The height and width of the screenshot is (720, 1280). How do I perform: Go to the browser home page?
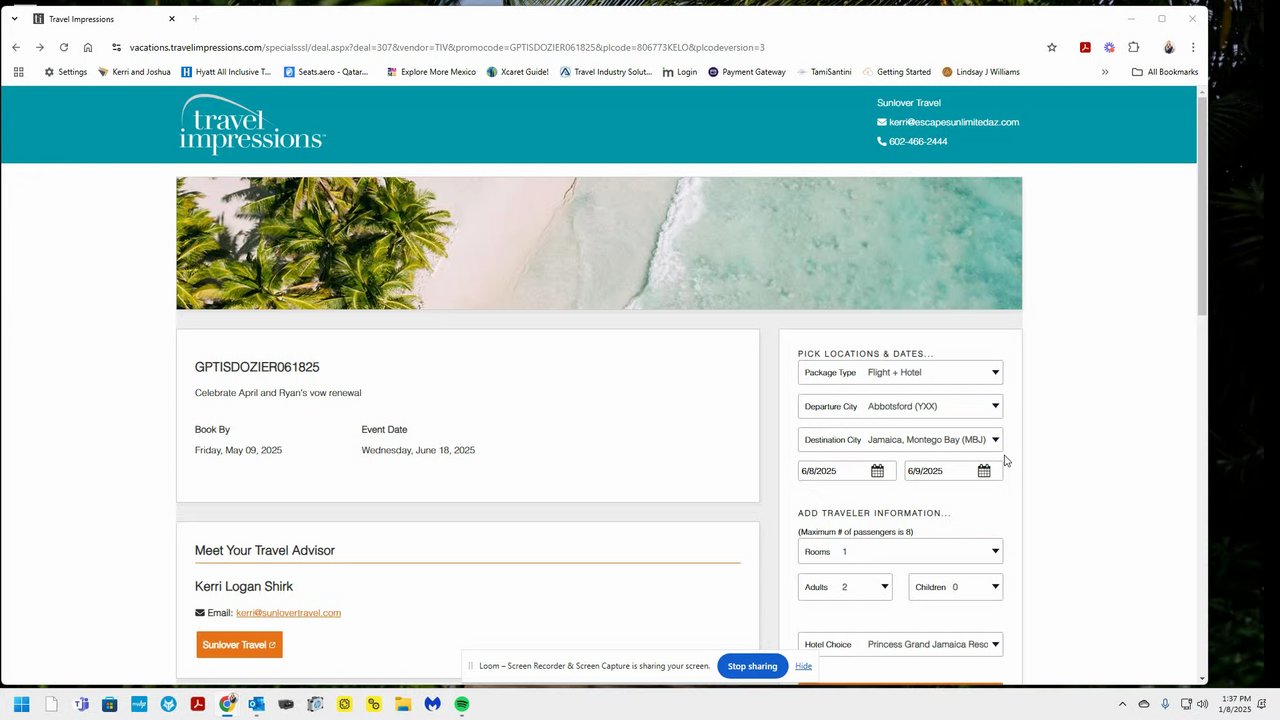pos(88,47)
